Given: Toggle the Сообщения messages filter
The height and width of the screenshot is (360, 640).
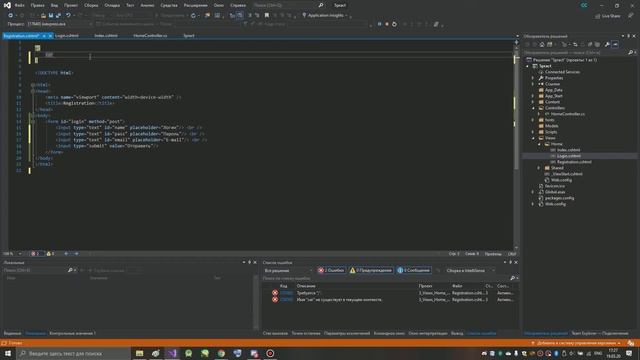Looking at the screenshot, I should (413, 270).
